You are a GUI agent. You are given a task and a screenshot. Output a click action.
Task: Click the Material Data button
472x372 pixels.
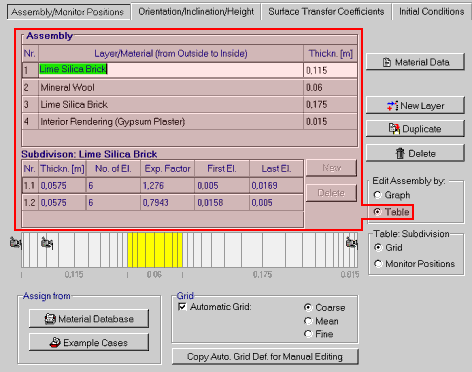tap(415, 62)
